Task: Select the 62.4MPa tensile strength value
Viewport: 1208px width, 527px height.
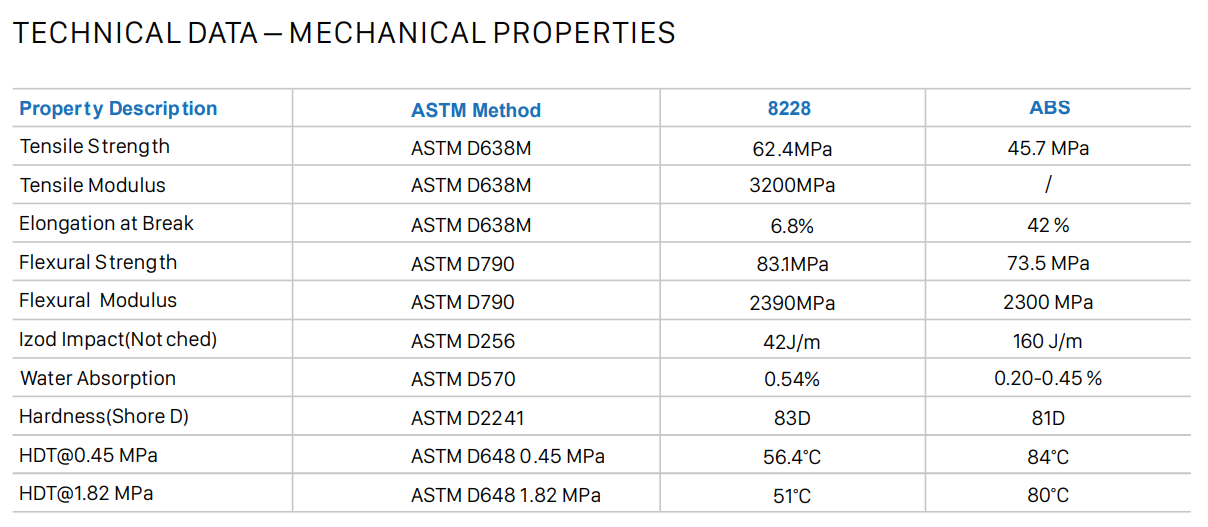Action: pos(792,149)
